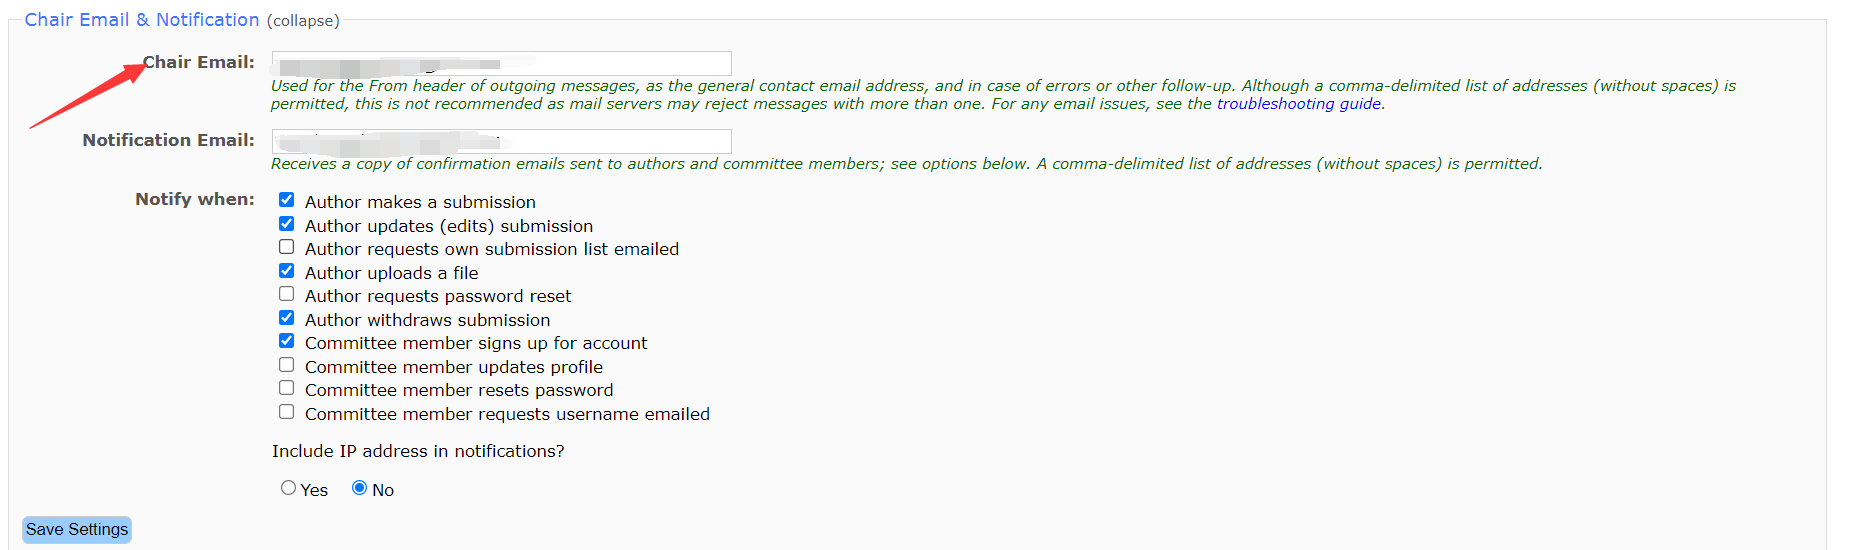Click the Notification Email input field
This screenshot has width=1853, height=550.
point(501,142)
